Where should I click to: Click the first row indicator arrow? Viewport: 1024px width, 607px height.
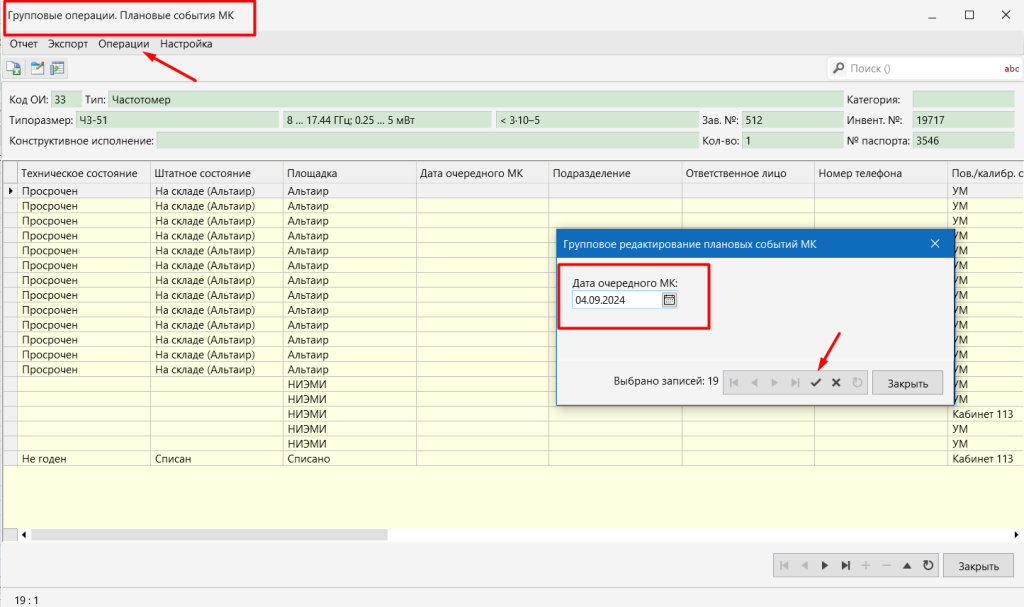tap(10, 191)
